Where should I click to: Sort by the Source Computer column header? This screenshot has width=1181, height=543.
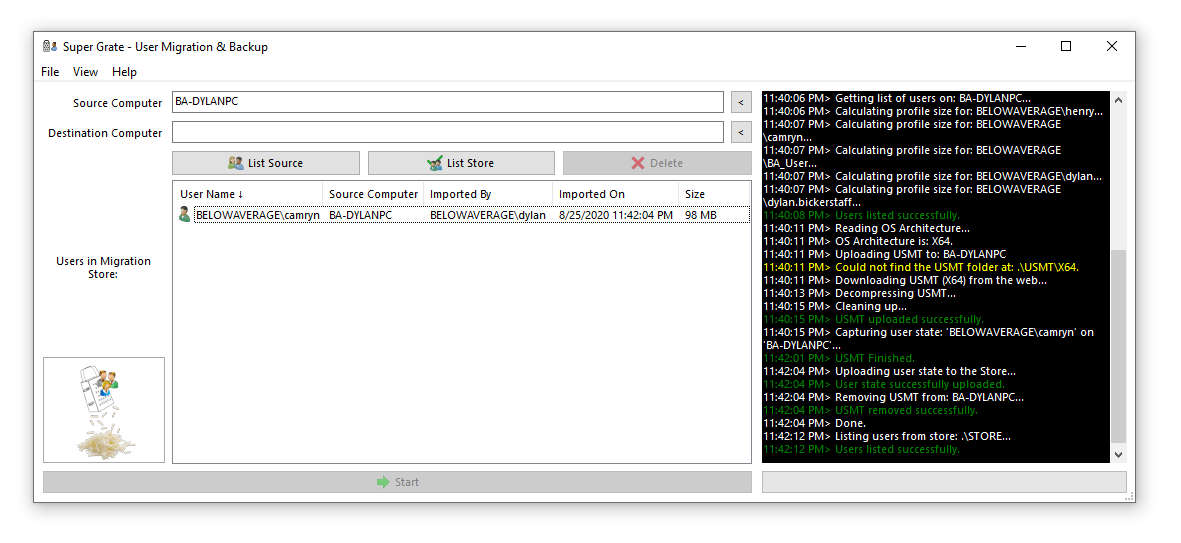(373, 194)
